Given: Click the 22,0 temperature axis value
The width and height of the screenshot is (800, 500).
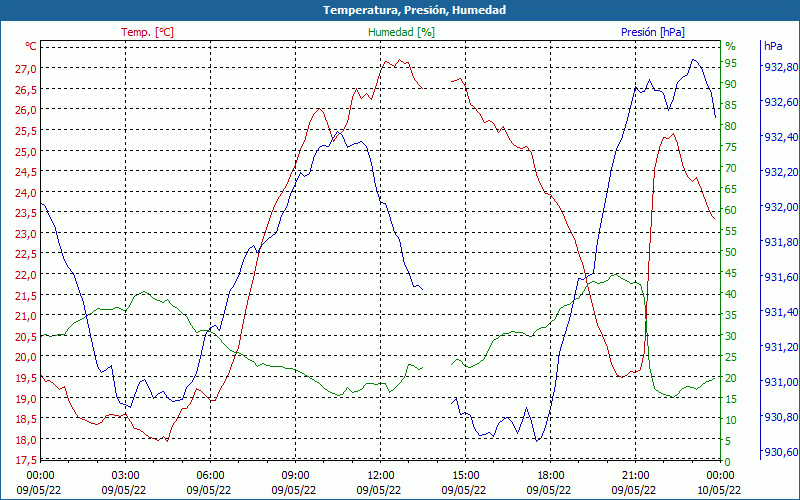Looking at the screenshot, I should coord(25,274).
